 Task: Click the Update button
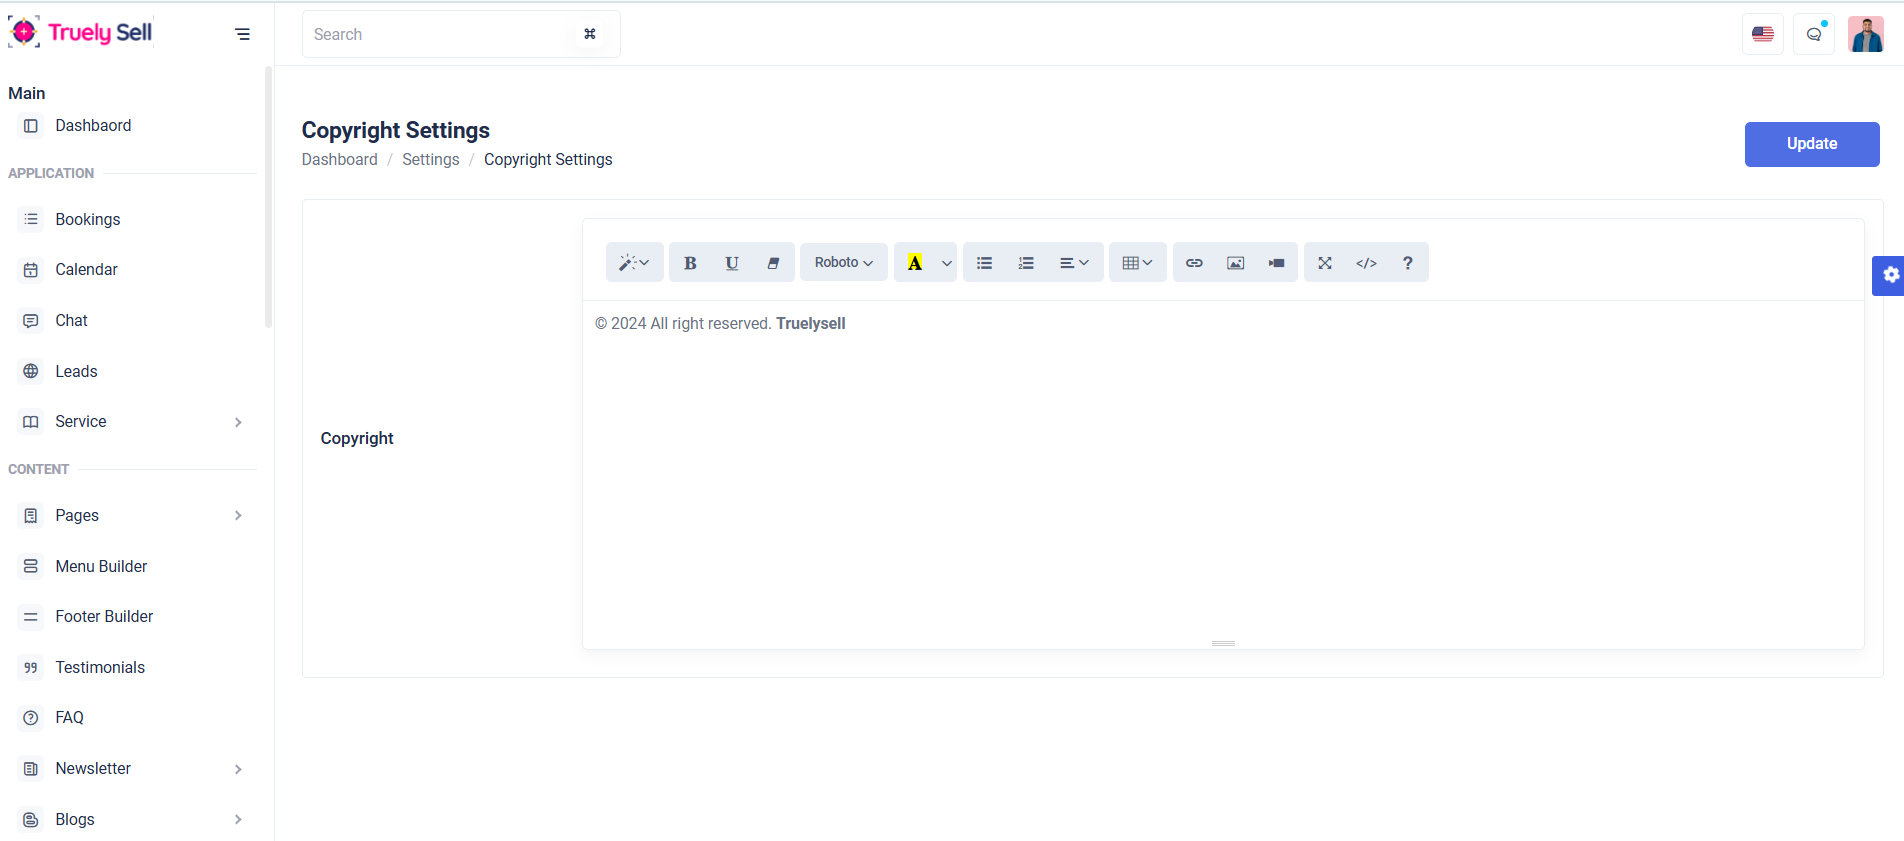(x=1811, y=144)
